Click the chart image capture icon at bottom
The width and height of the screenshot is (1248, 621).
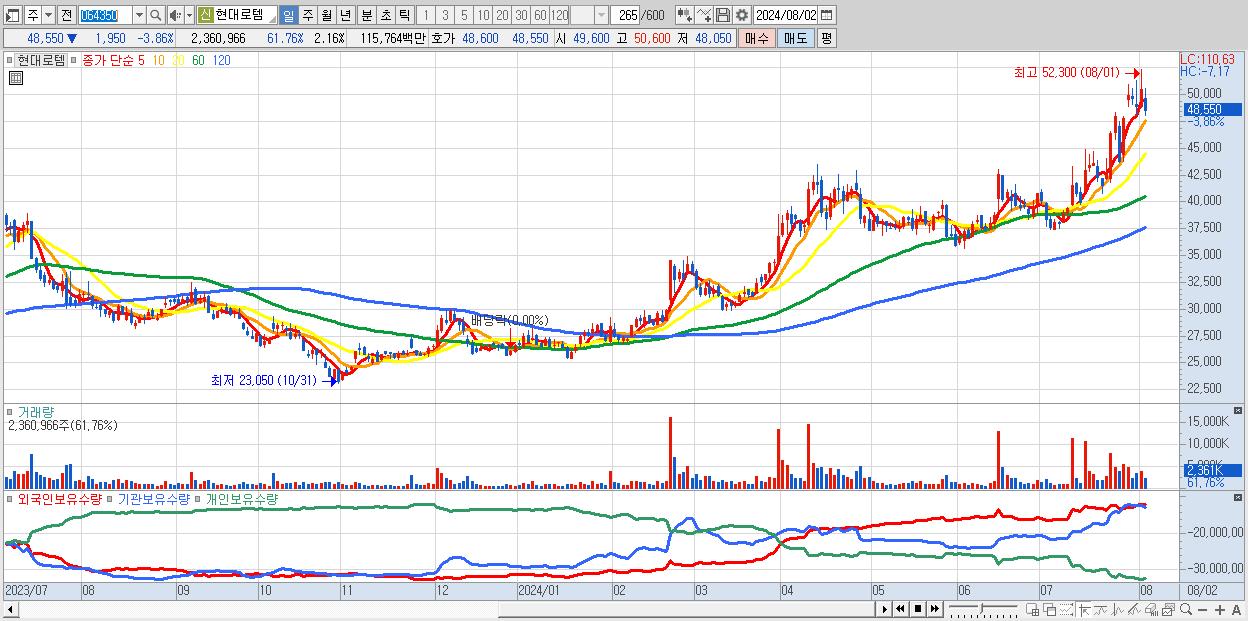pos(1169,610)
